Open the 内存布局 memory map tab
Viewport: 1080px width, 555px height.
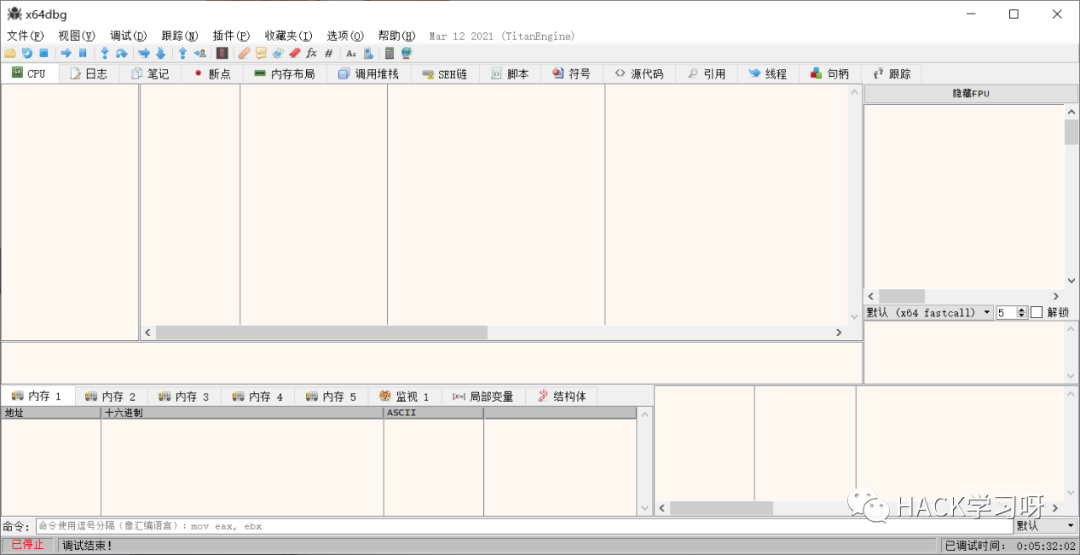point(284,74)
